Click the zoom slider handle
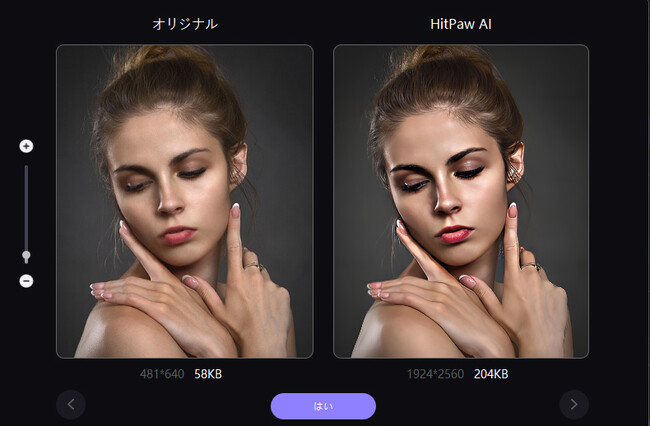650x427 pixels. pyautogui.click(x=26, y=256)
